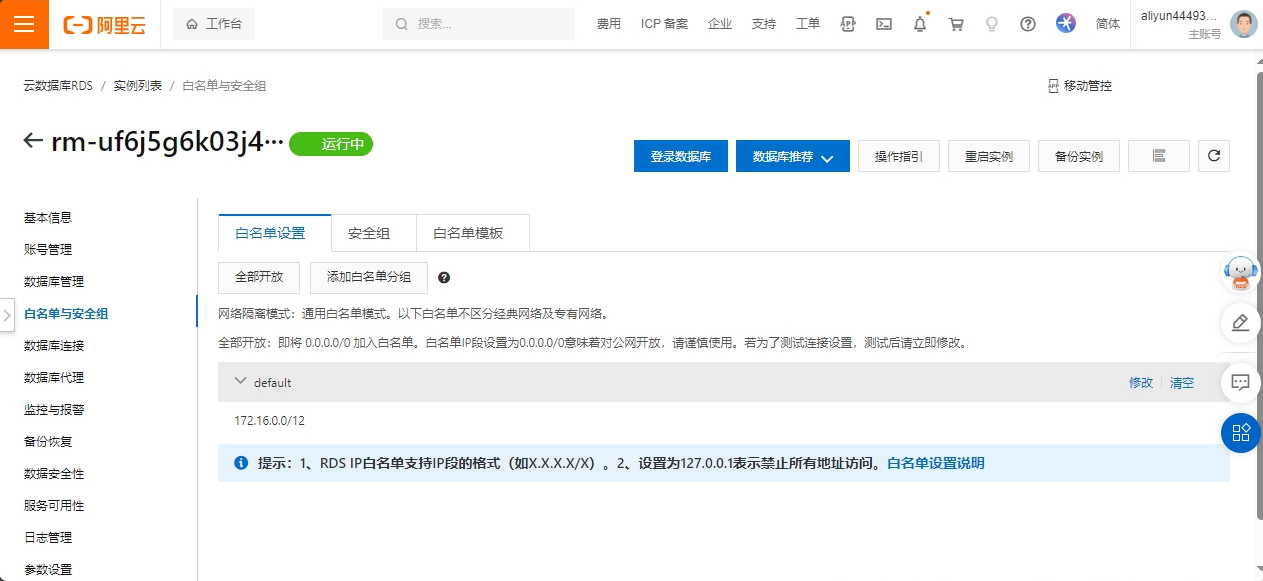This screenshot has width=1263, height=581.
Task: Open the 白名单设置说明 link
Action: click(935, 463)
